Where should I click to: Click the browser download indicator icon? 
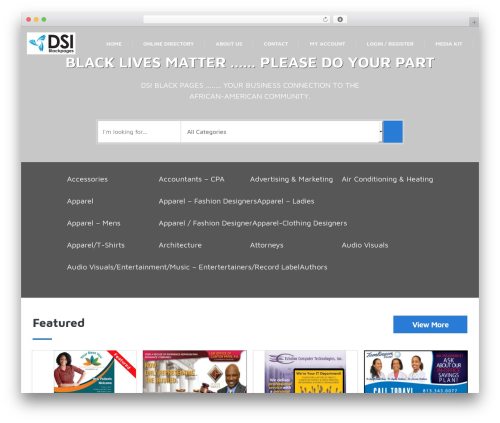340,20
